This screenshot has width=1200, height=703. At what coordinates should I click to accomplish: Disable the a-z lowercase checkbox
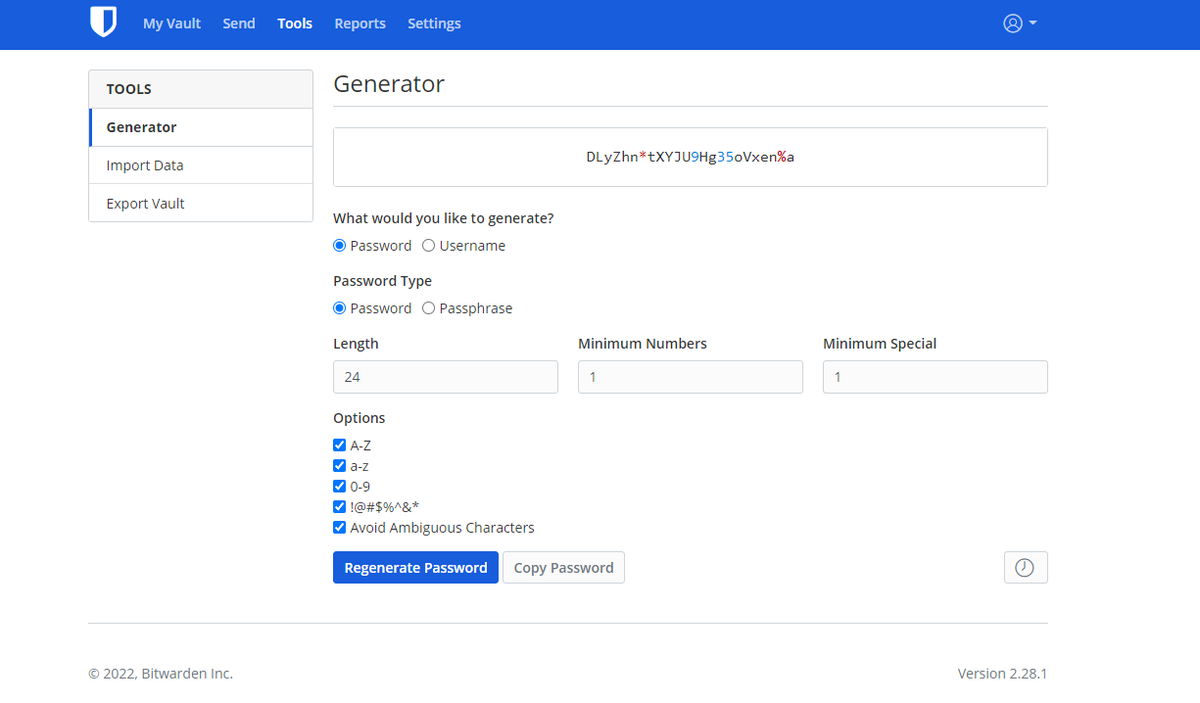[x=339, y=465]
